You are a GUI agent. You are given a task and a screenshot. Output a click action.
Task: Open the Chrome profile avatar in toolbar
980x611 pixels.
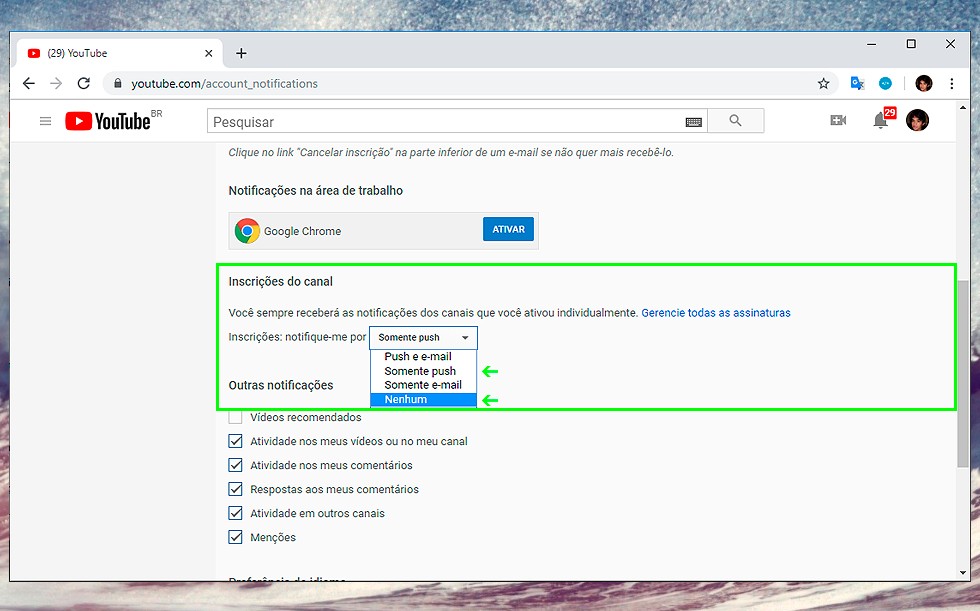tap(924, 83)
